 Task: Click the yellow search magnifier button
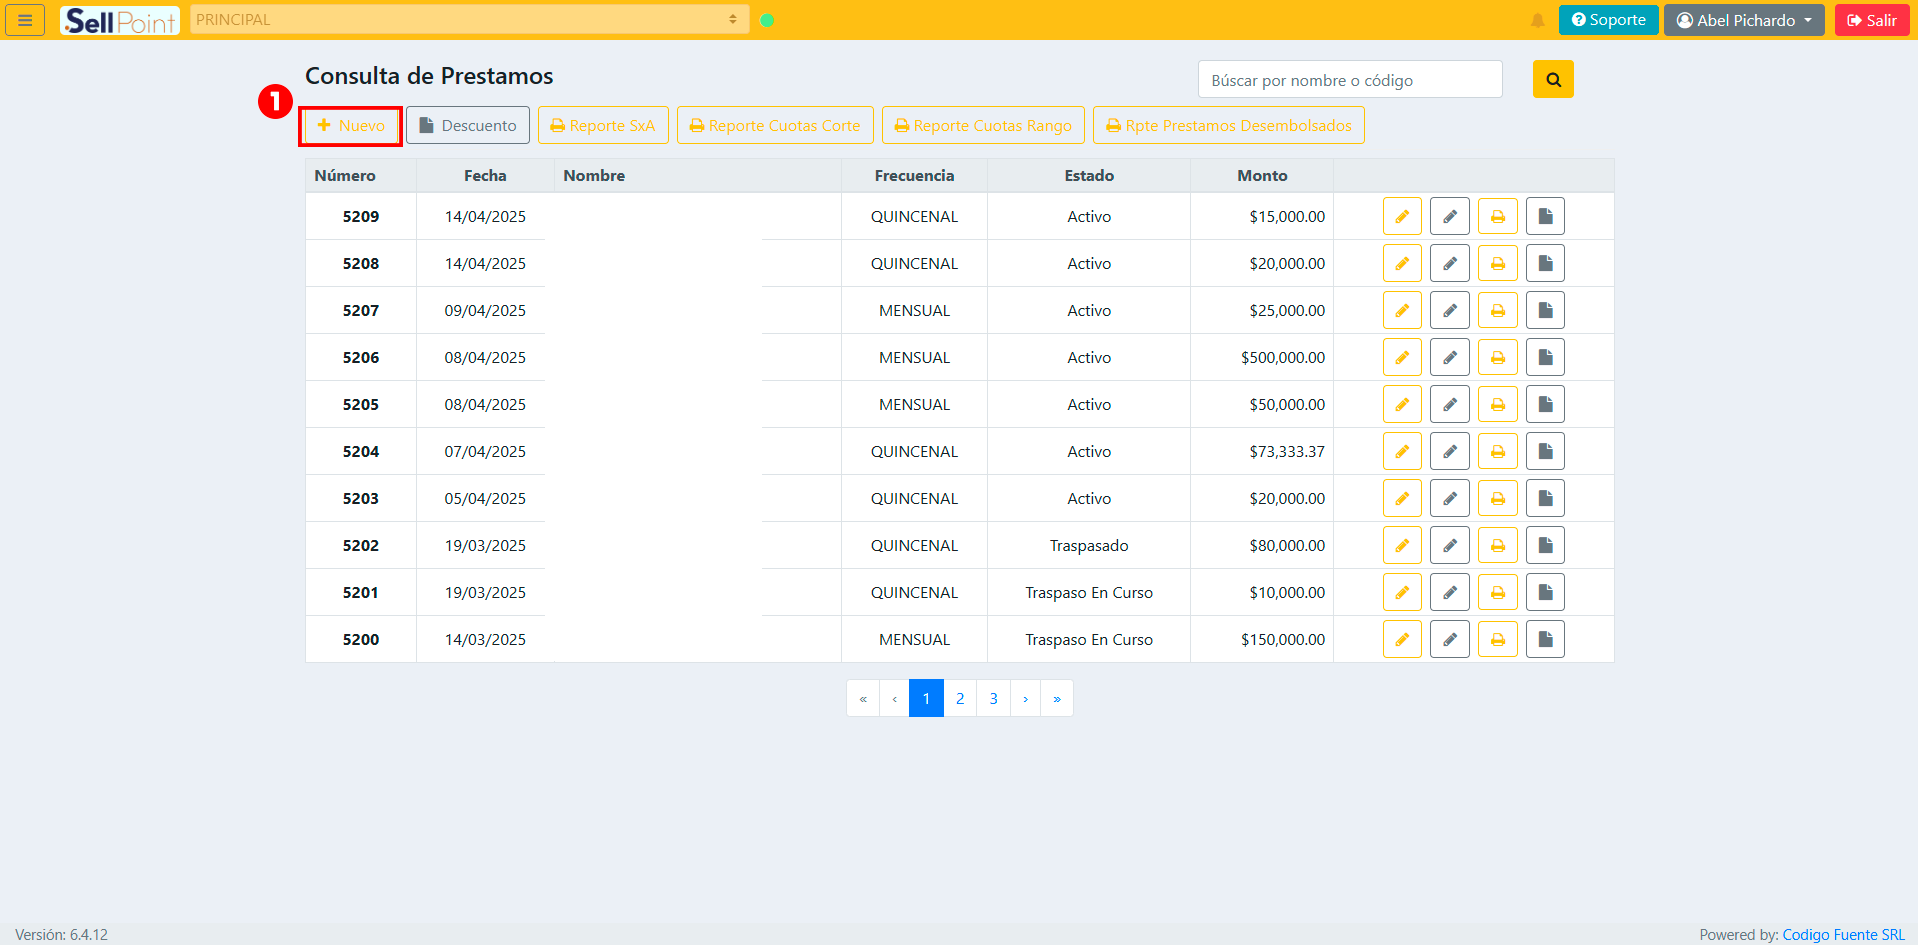(x=1552, y=80)
